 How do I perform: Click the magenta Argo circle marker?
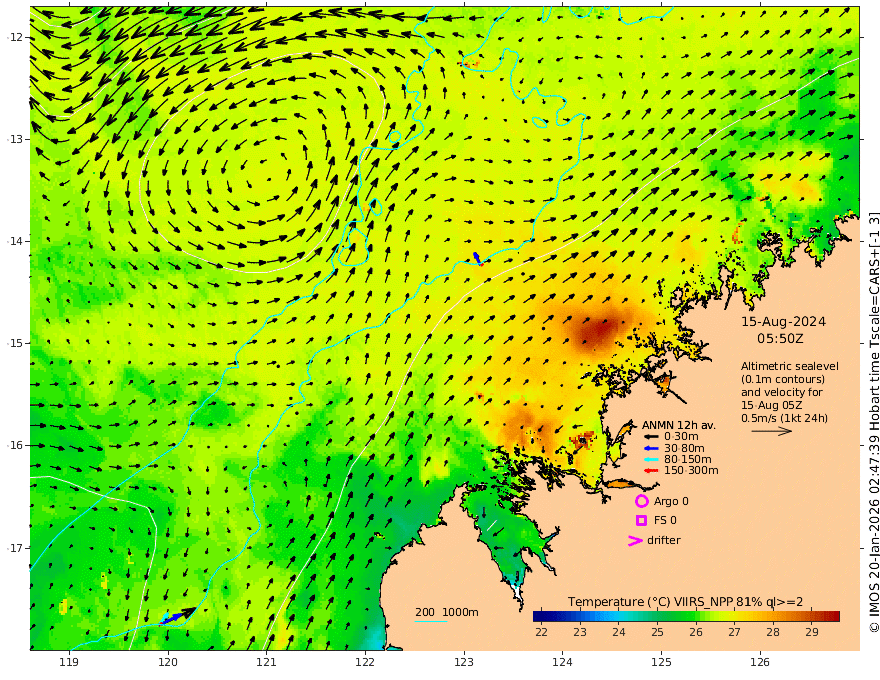(641, 501)
